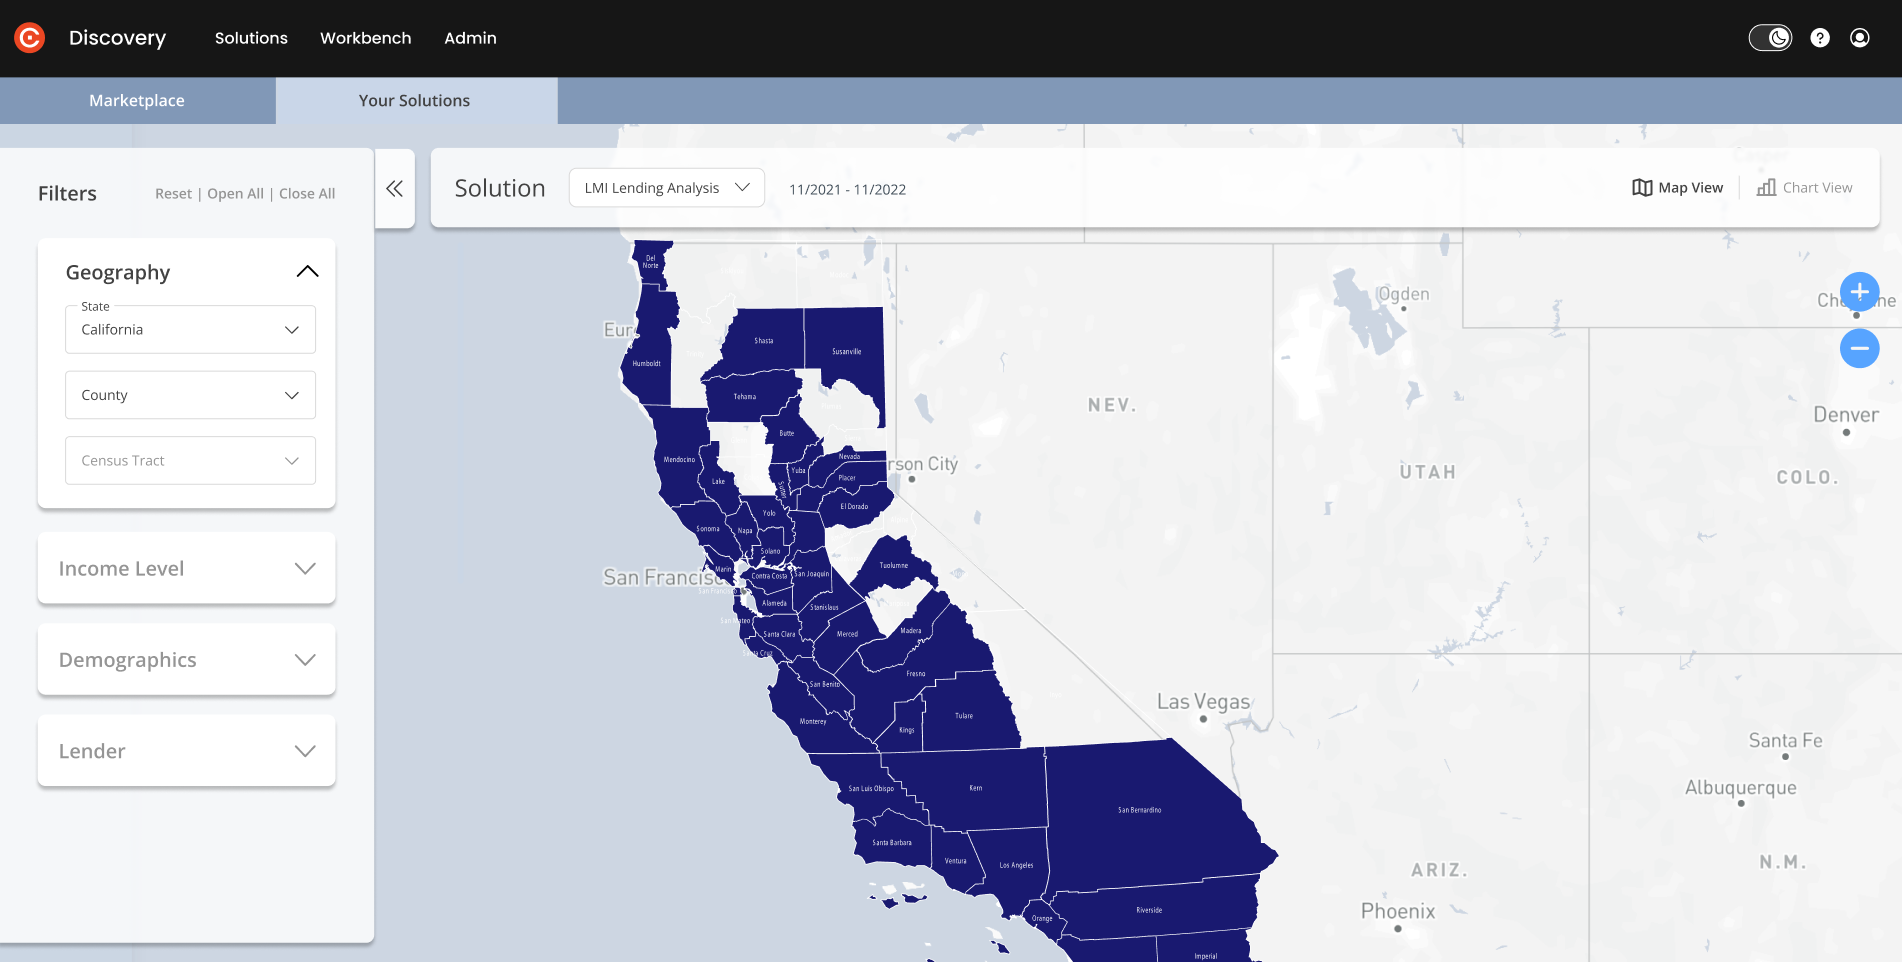Click Fresno county on the map

click(x=916, y=673)
